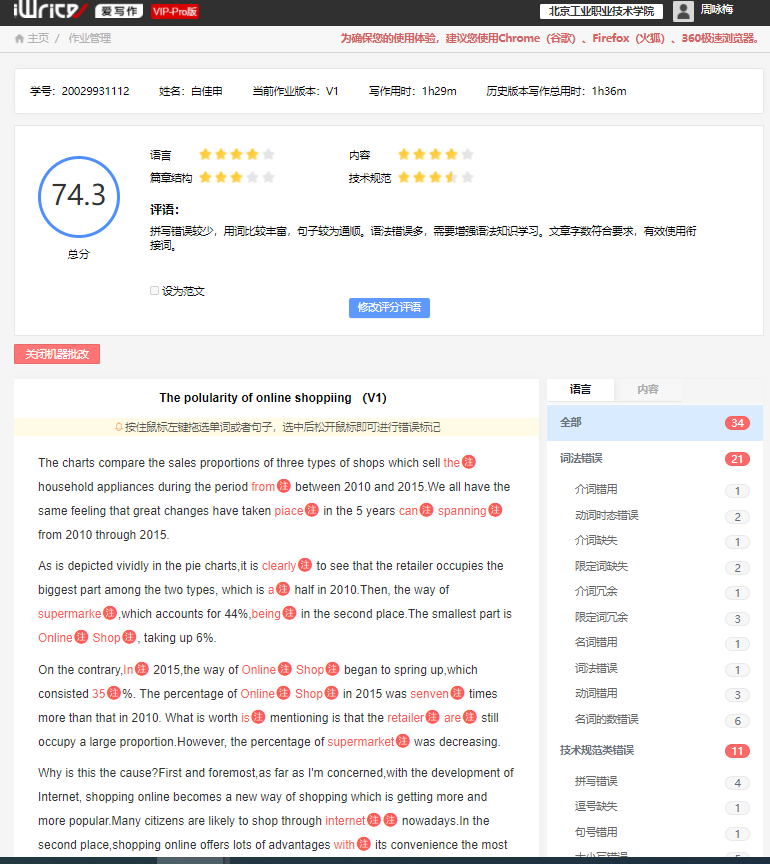Click the annotation marker after "being"

[289, 613]
